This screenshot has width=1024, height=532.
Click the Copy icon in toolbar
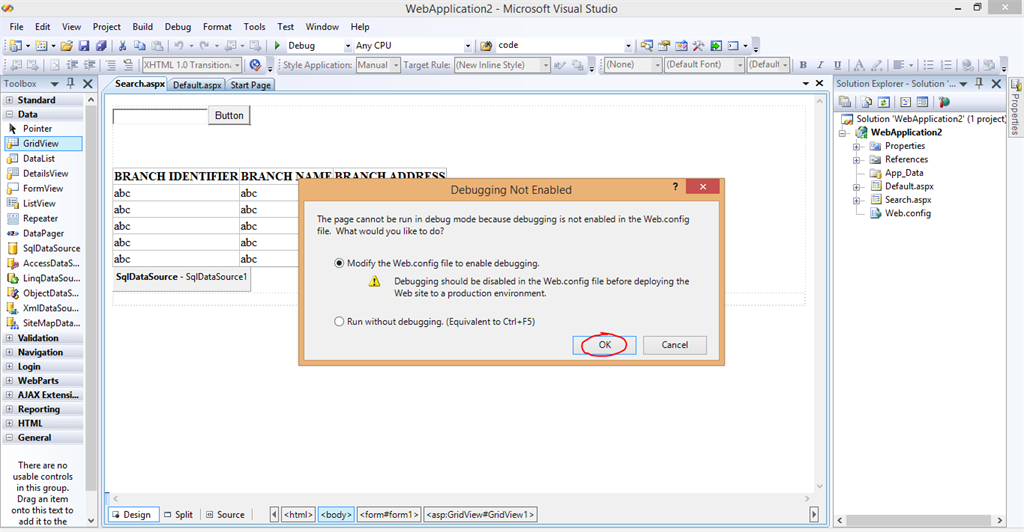tap(139, 46)
